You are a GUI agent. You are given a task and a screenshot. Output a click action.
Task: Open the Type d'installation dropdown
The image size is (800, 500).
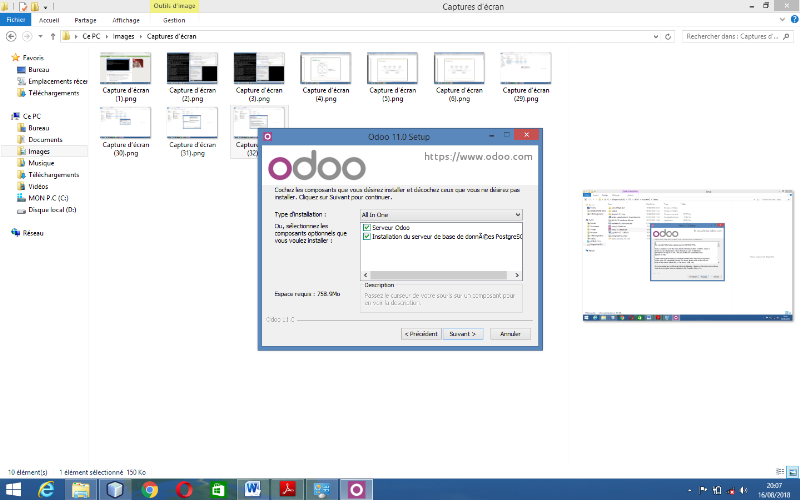[x=441, y=215]
